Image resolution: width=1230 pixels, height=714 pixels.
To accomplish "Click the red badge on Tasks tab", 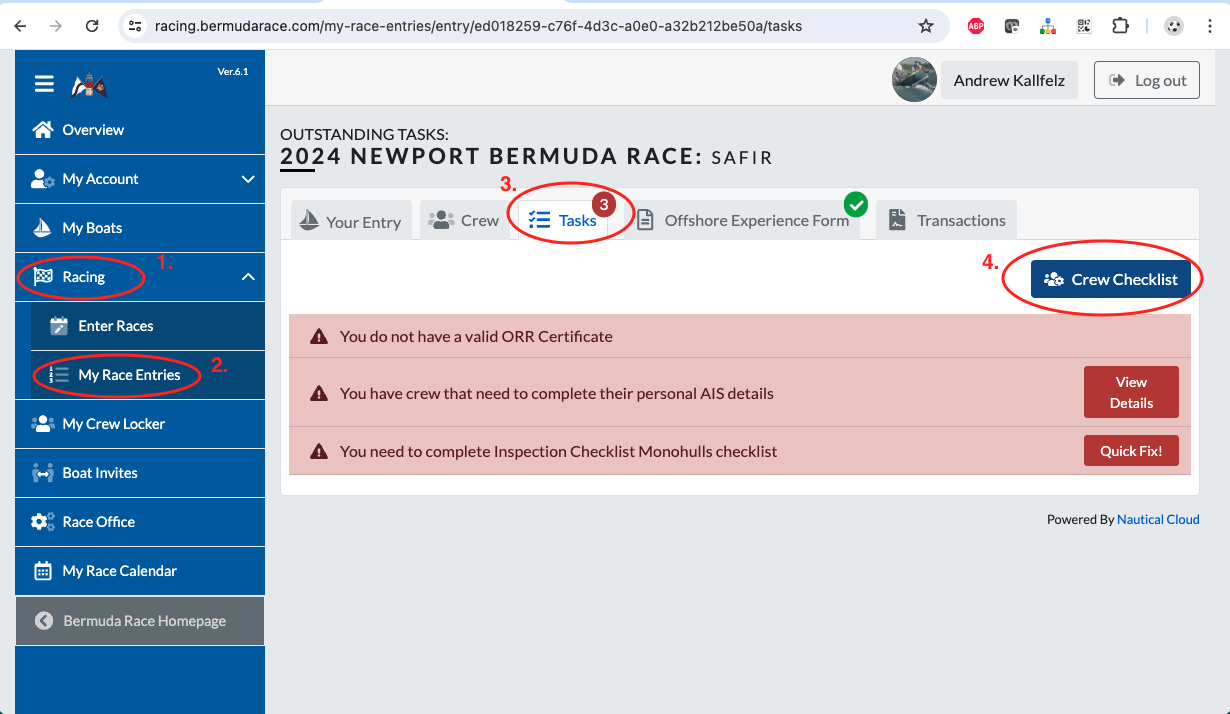I will click(603, 204).
